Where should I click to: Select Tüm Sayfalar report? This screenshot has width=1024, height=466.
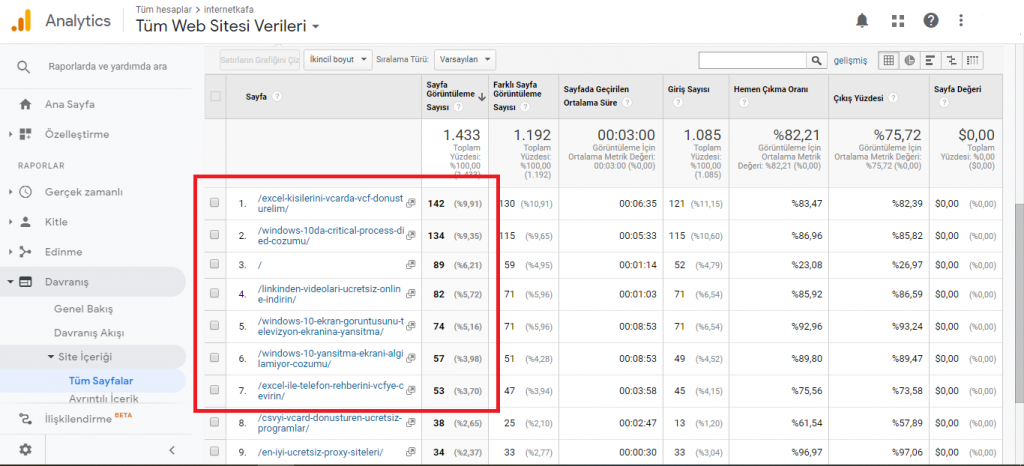[101, 381]
